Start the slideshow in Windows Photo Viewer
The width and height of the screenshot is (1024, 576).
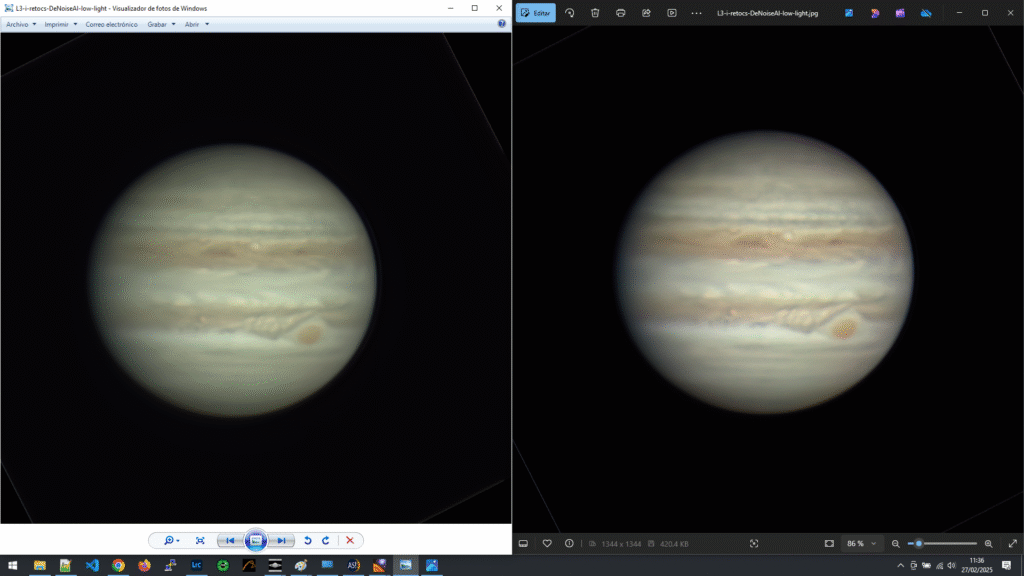(256, 540)
